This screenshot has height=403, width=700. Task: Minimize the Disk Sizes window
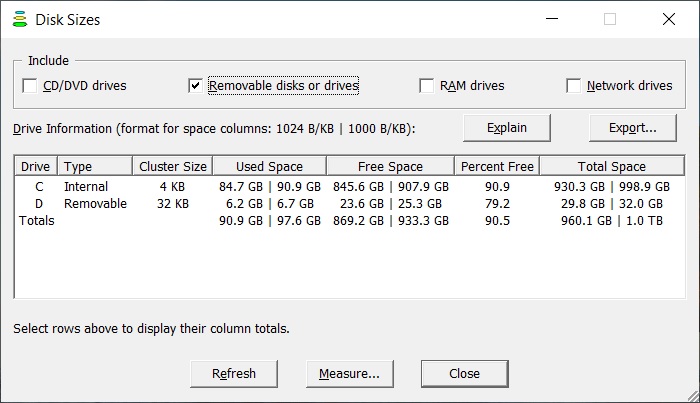[552, 19]
